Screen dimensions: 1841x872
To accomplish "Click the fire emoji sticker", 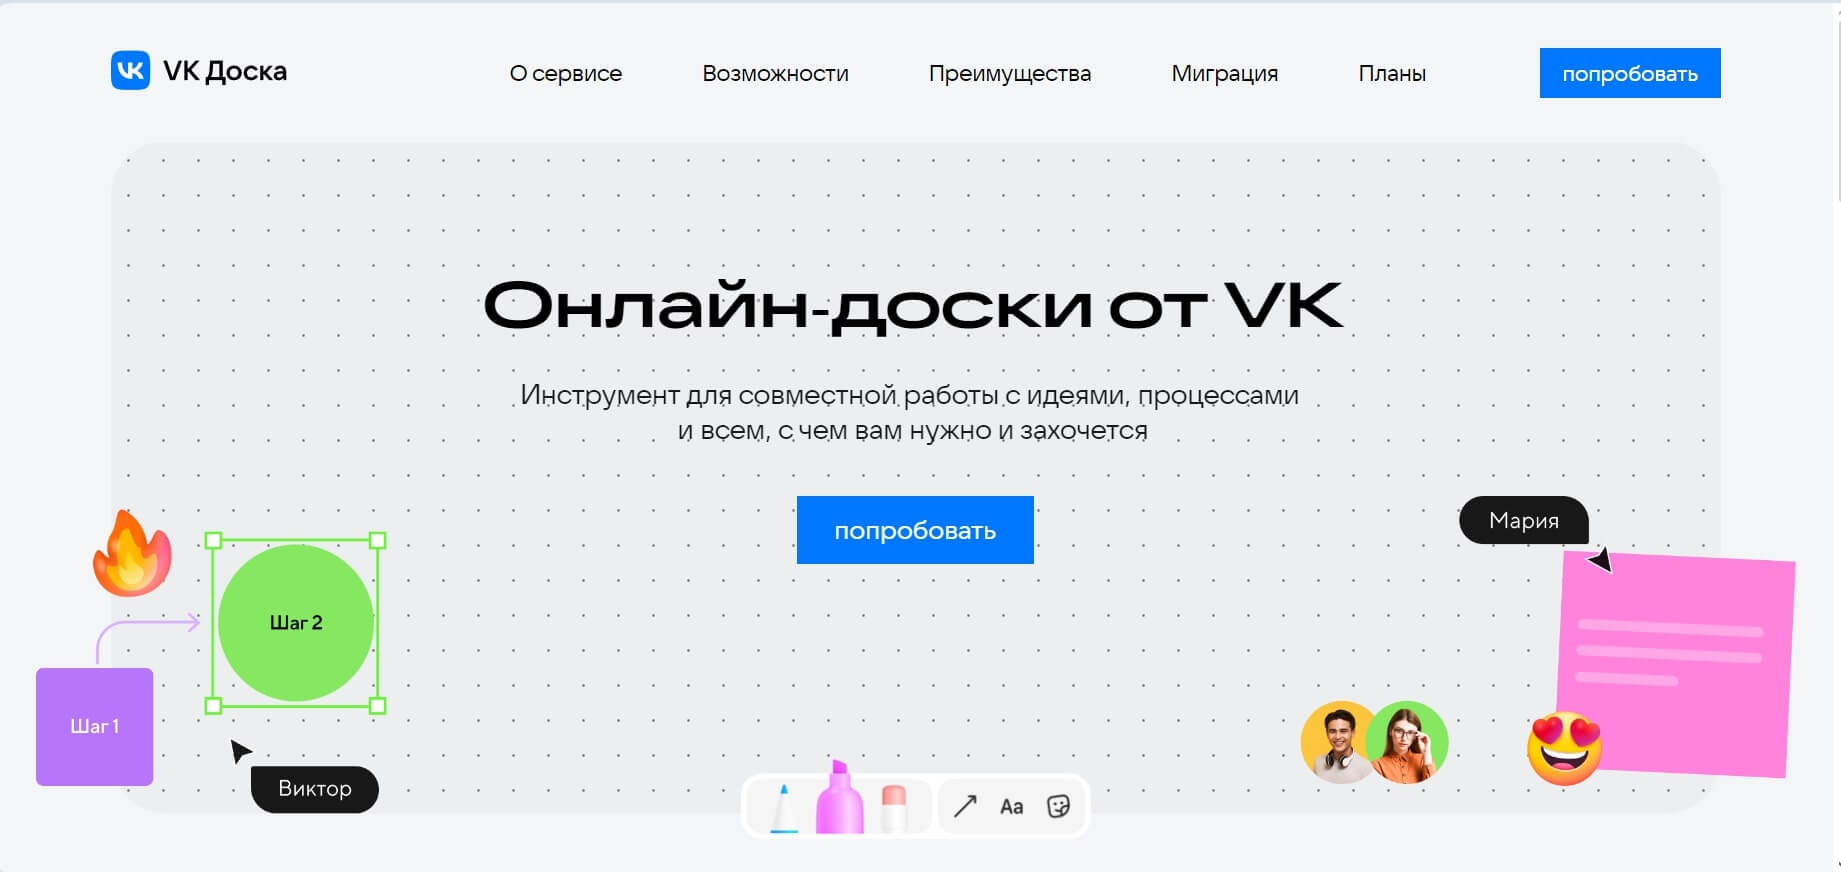I will coord(132,553).
